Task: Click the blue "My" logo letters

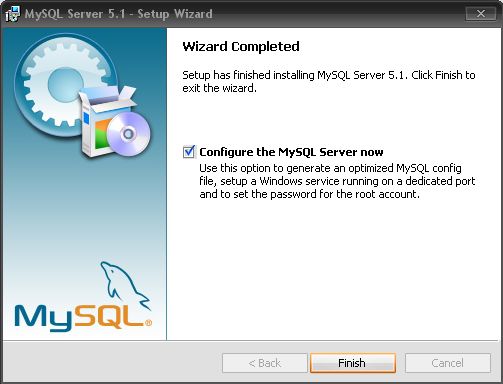Action: [x=43, y=318]
